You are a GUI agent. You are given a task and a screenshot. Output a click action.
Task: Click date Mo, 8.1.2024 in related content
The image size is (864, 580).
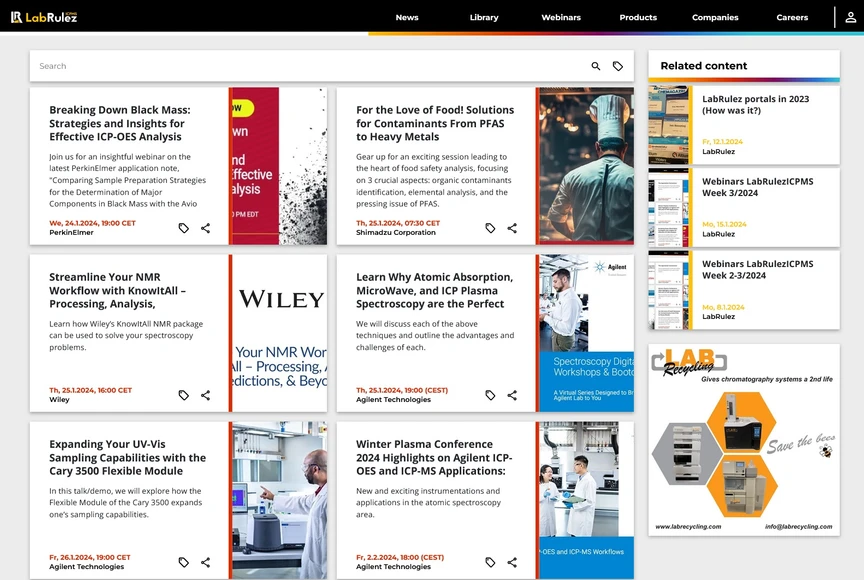[x=723, y=307]
